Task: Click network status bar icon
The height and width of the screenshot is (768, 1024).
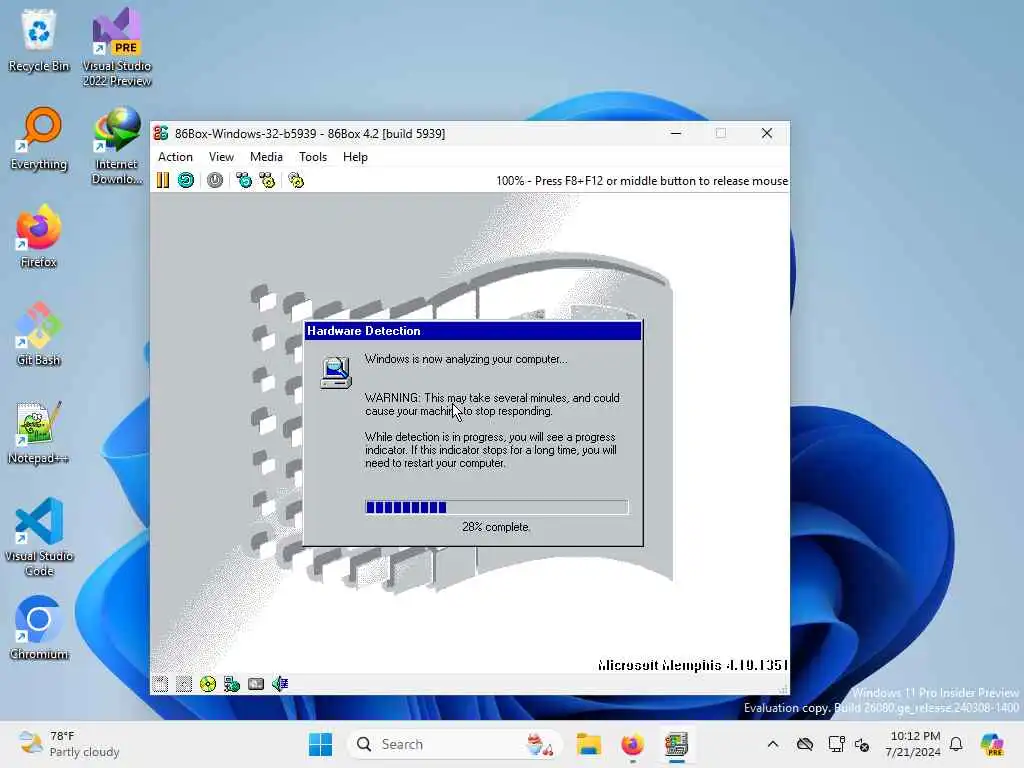Action: point(232,684)
